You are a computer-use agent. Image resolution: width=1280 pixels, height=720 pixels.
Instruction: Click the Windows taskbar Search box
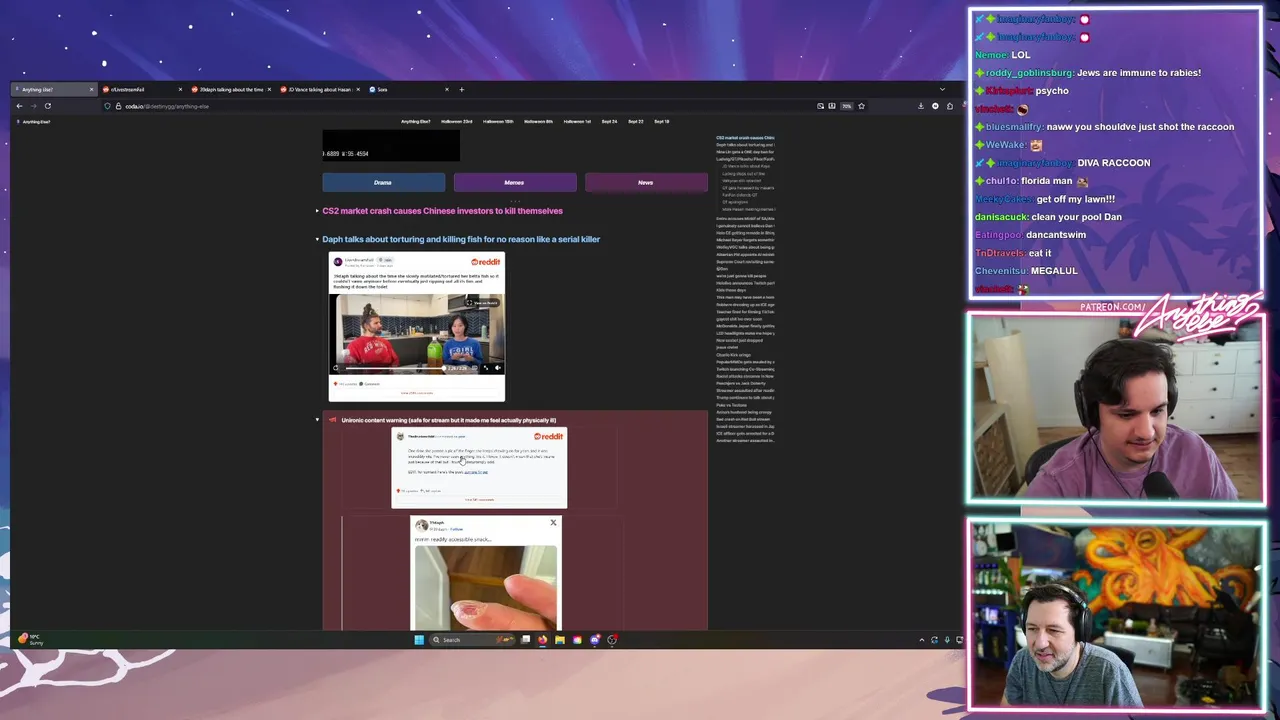point(470,640)
